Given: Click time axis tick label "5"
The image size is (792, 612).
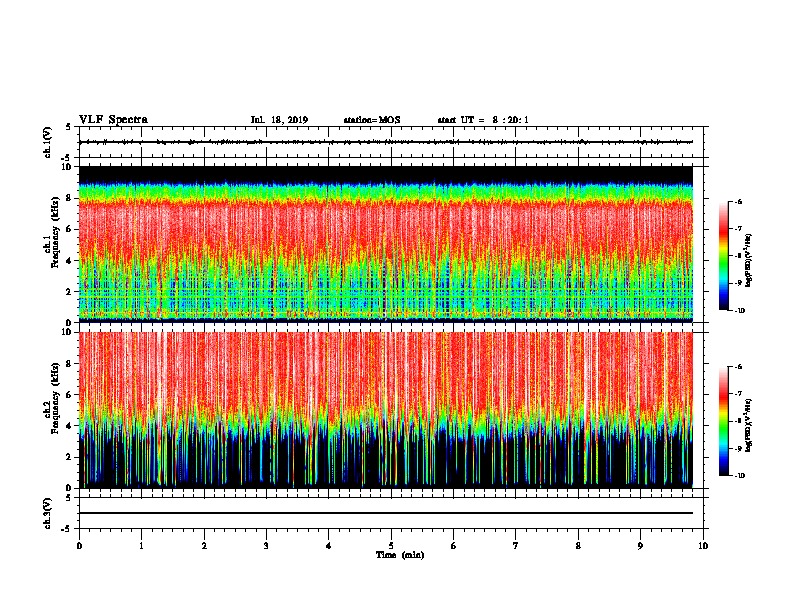Looking at the screenshot, I should point(391,546).
